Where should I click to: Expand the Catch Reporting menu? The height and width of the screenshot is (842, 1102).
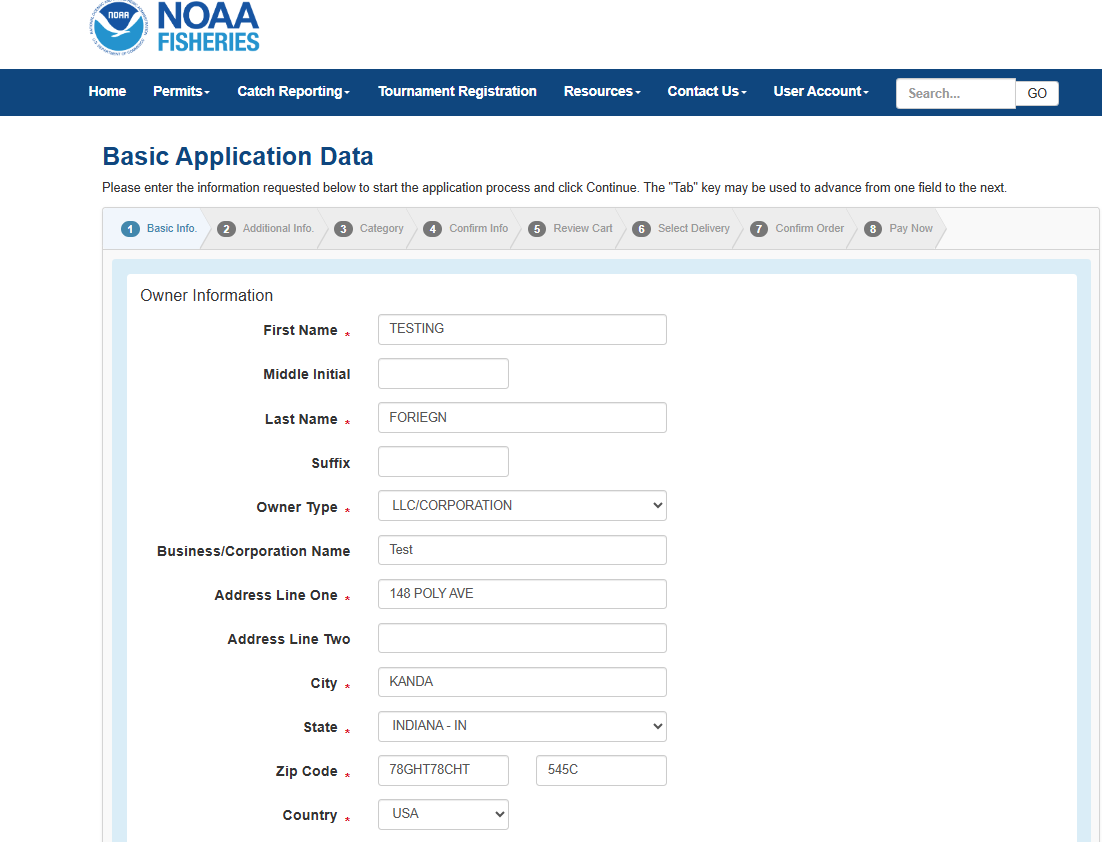tap(293, 92)
